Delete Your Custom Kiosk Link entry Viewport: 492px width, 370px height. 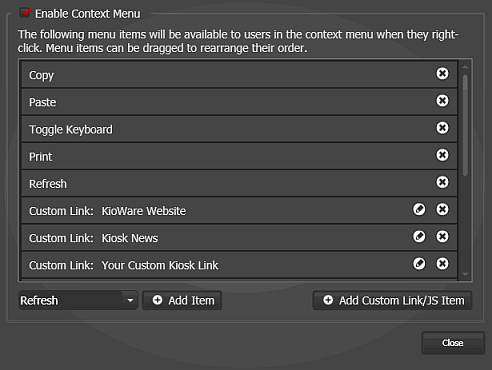[x=442, y=264]
